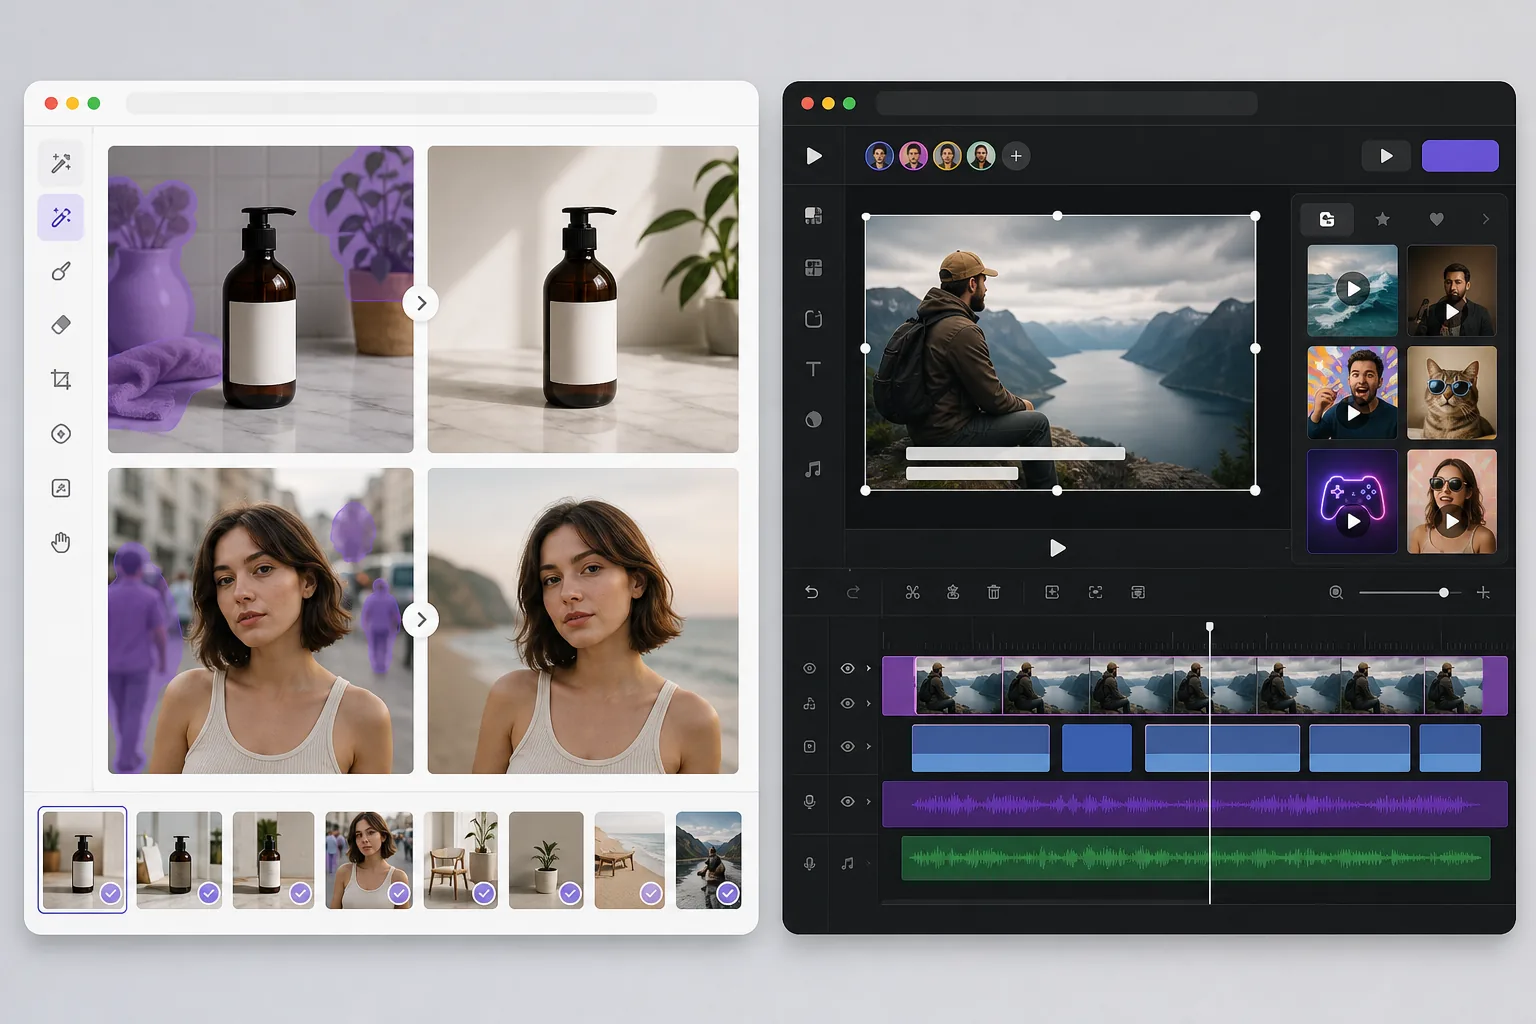The height and width of the screenshot is (1024, 1536).
Task: Toggle the eye next to the top video track chevron
Action: point(848,668)
